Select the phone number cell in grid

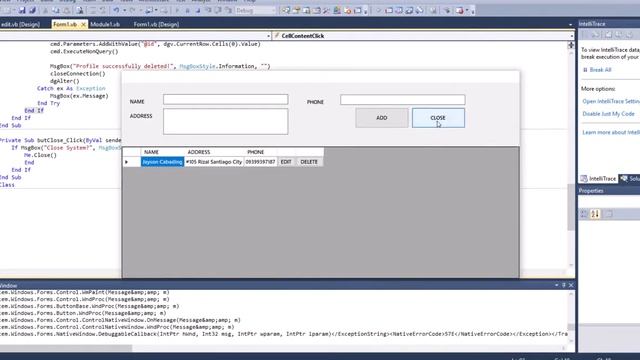260,162
